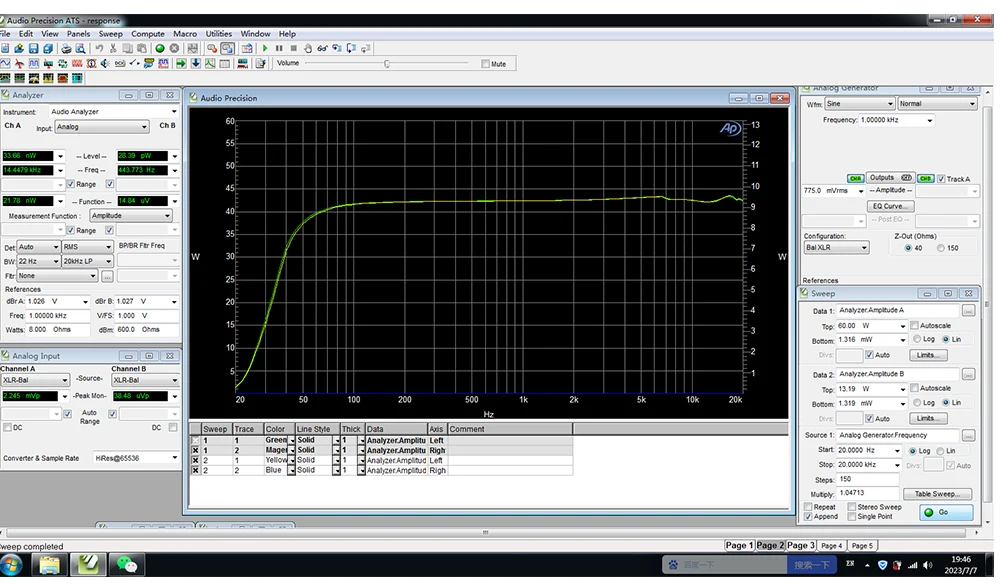Click the eyeglasses icon in toolbar
Viewport: 1000px width, 586px height.
point(322,48)
